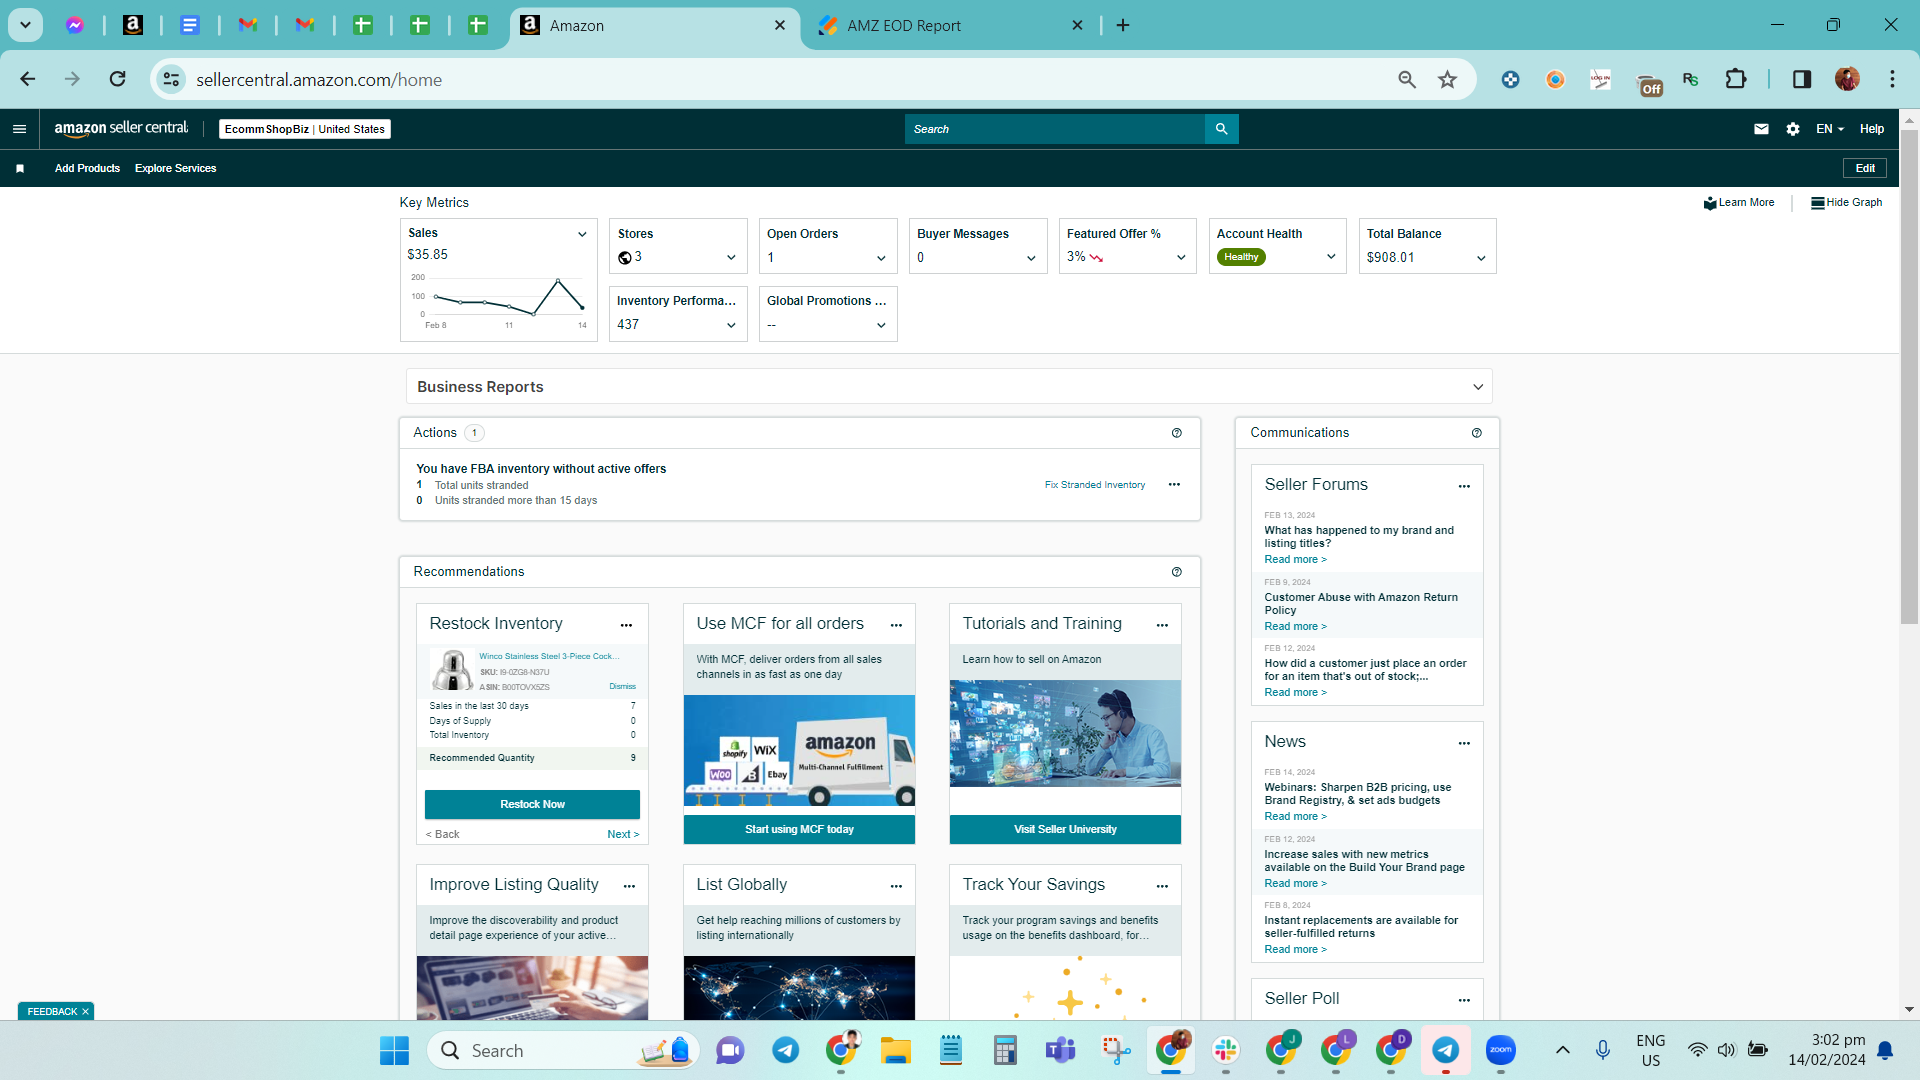Expand the Stores metric dropdown

(x=731, y=258)
